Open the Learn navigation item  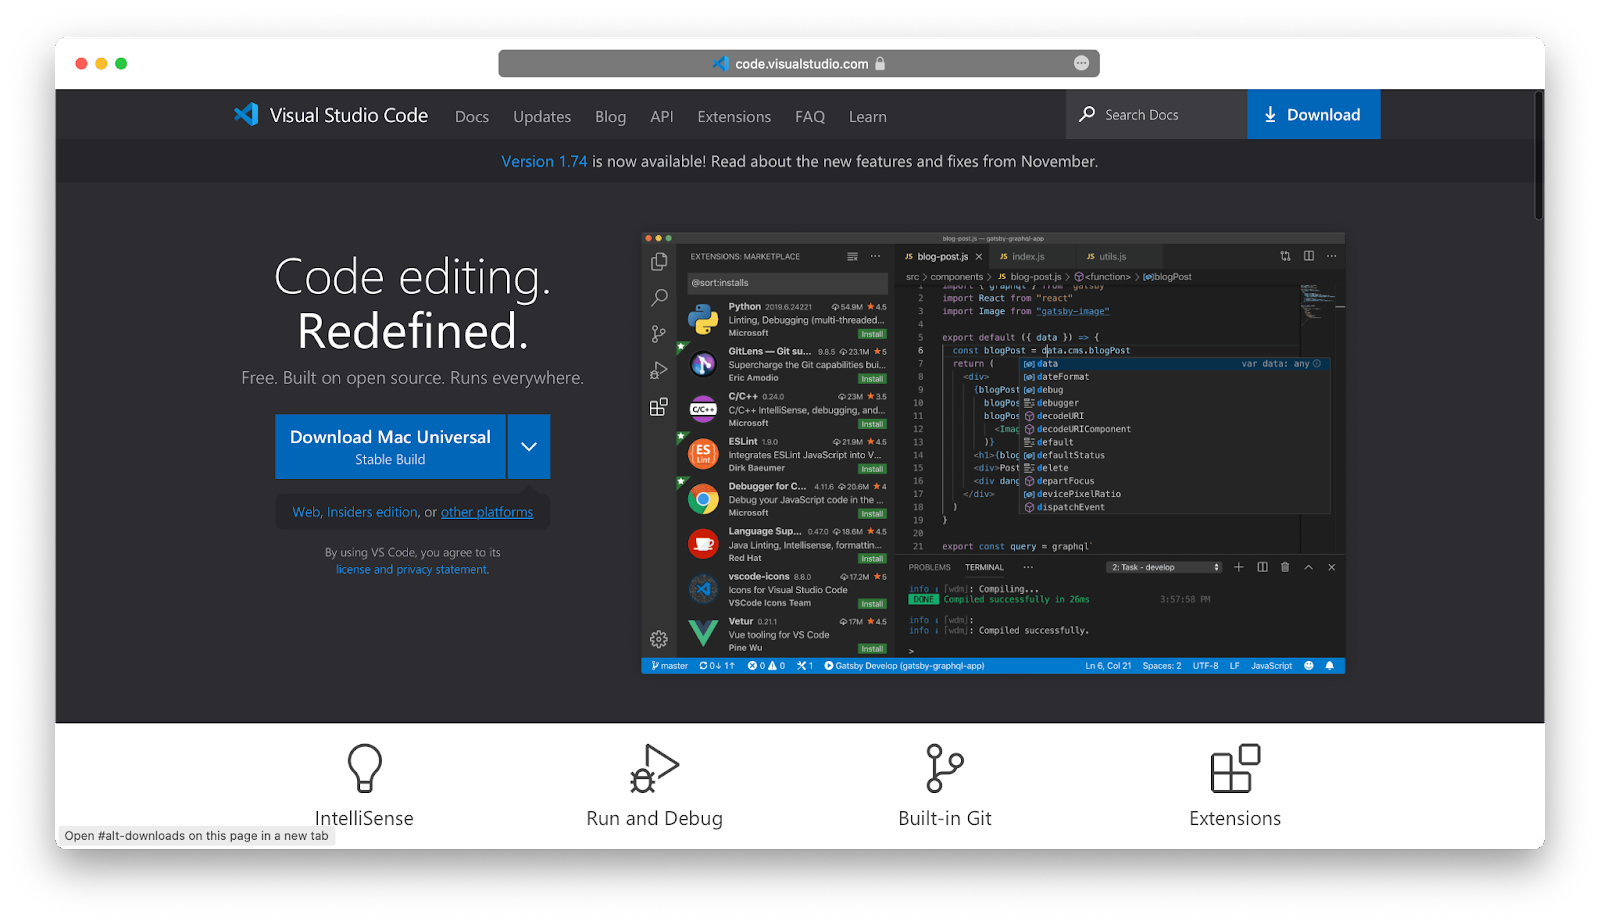[x=868, y=117]
